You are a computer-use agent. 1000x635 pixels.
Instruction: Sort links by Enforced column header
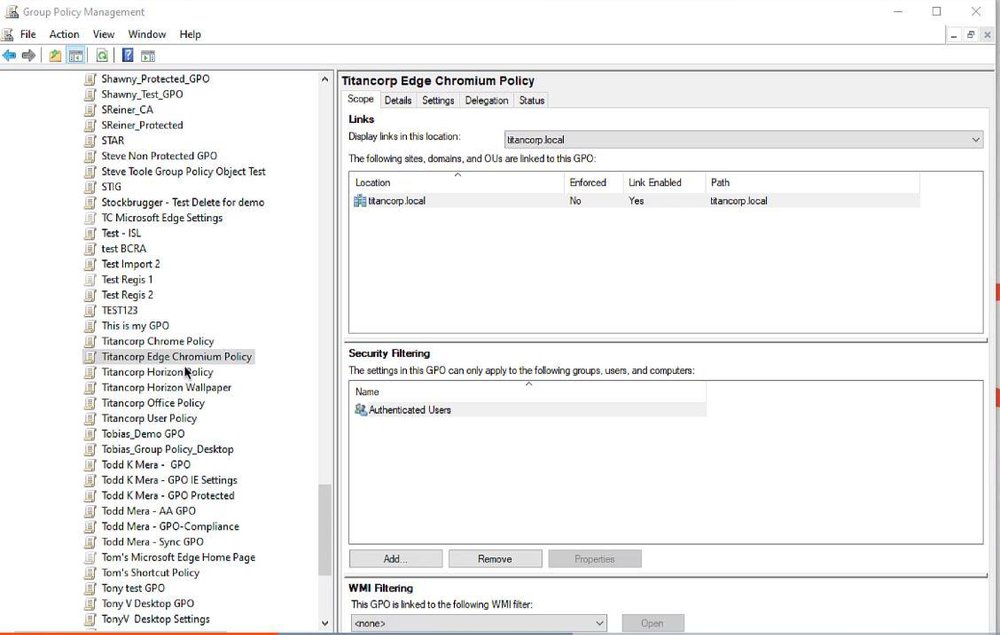(x=594, y=182)
